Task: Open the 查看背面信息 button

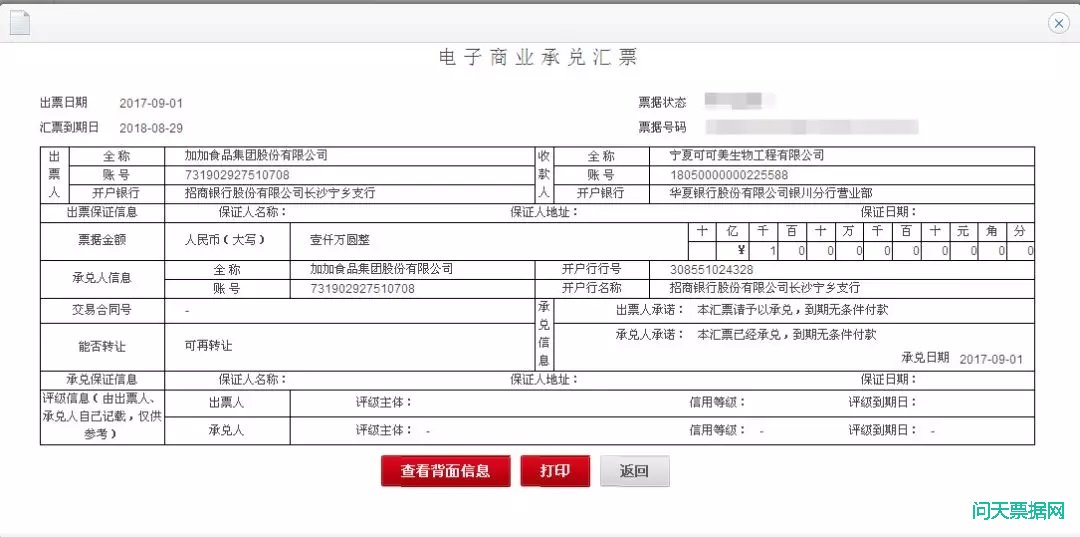Action: click(x=446, y=472)
